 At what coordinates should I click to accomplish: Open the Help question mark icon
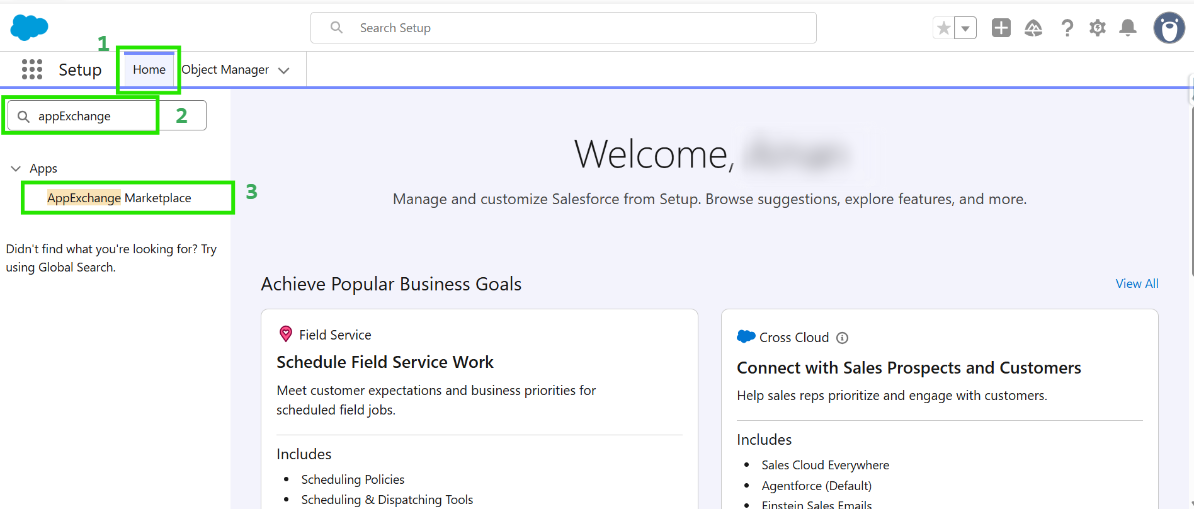pyautogui.click(x=1067, y=28)
